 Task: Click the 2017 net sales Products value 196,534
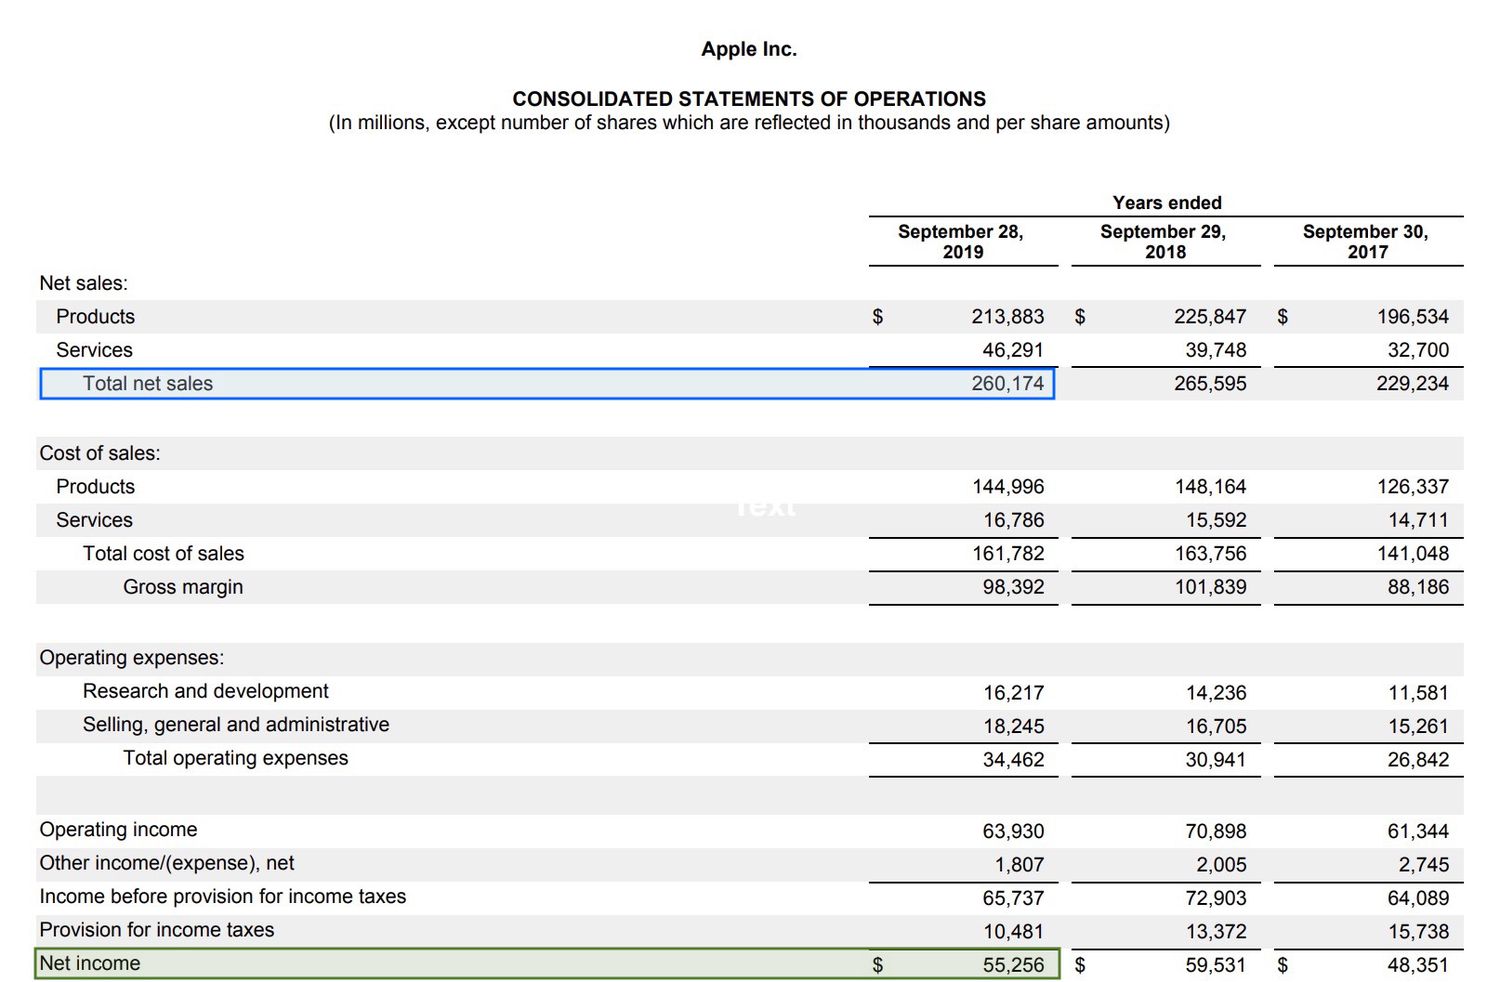[x=1413, y=317]
